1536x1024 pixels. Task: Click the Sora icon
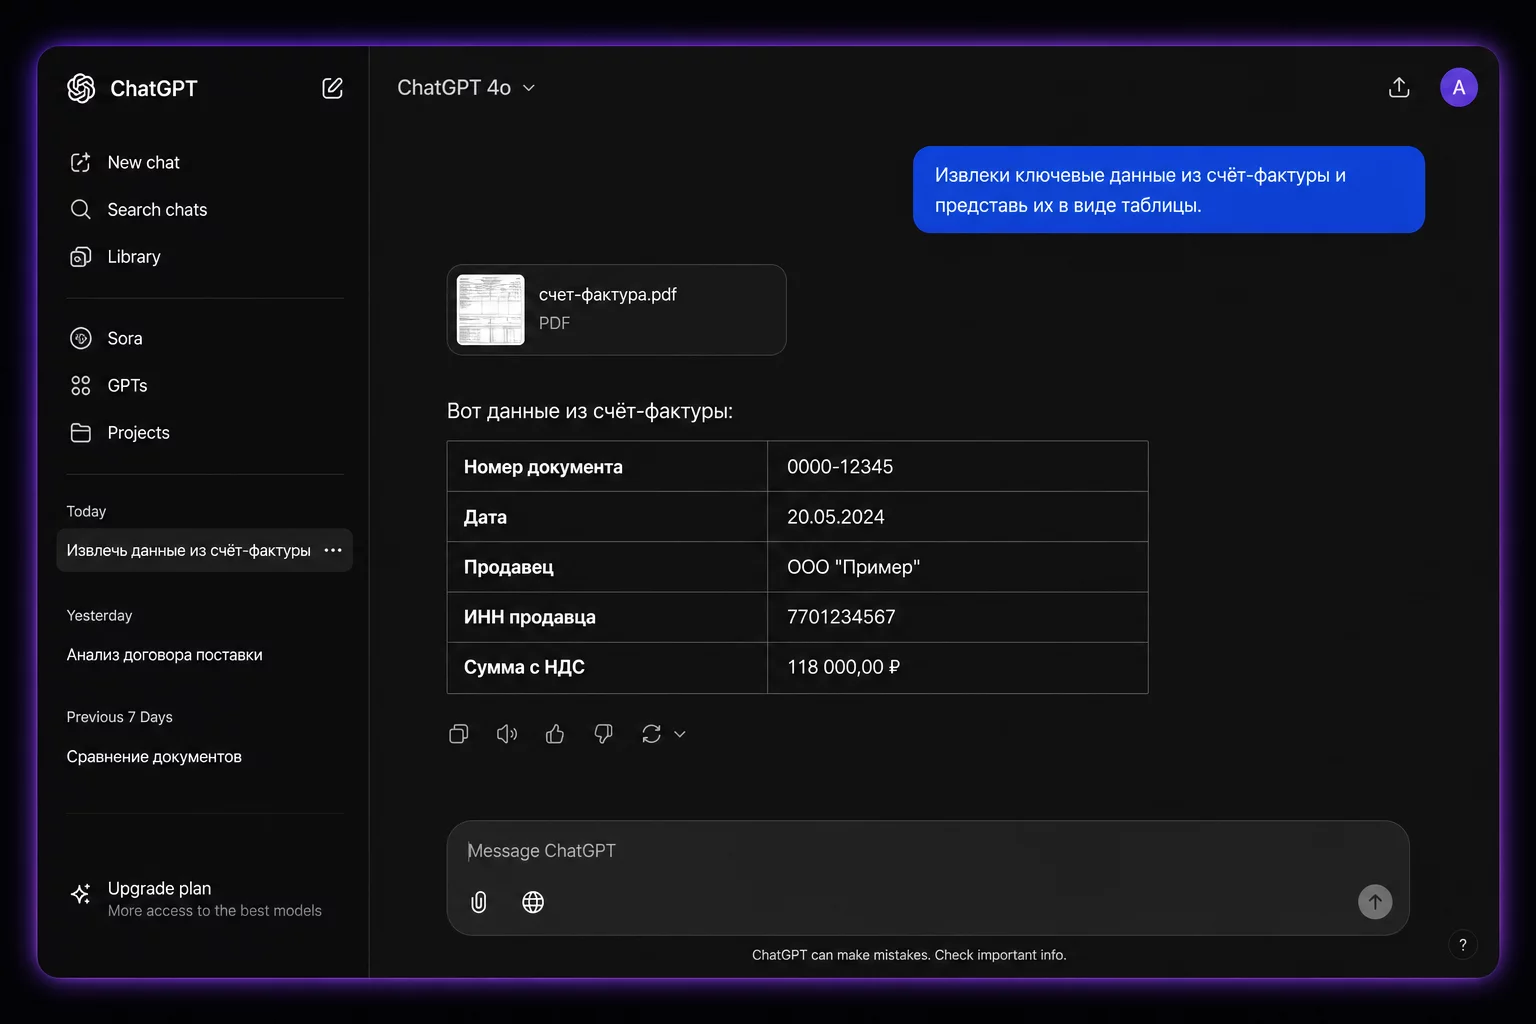pyautogui.click(x=81, y=338)
